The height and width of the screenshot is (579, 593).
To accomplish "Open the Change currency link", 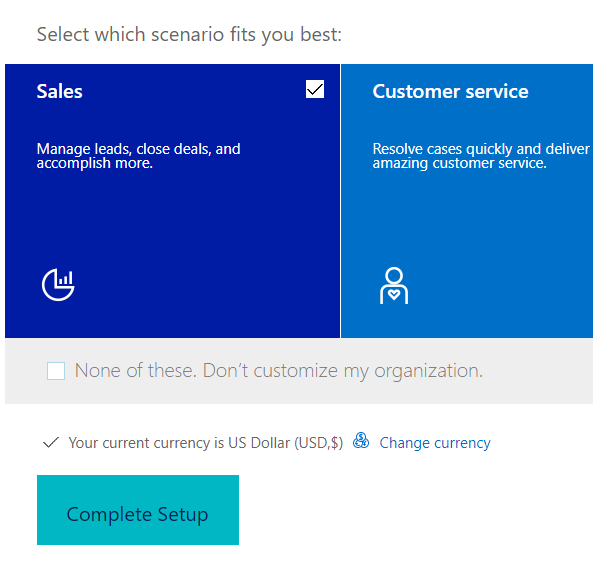I will (x=435, y=443).
